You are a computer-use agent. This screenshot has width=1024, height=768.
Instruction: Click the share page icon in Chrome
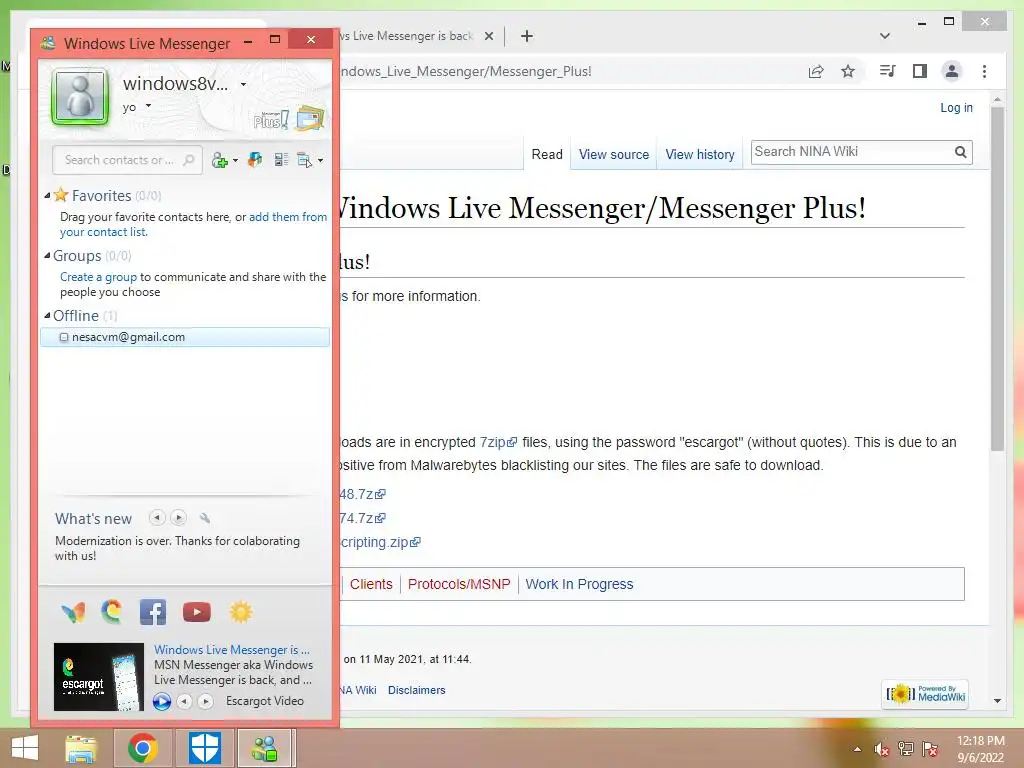pos(816,71)
